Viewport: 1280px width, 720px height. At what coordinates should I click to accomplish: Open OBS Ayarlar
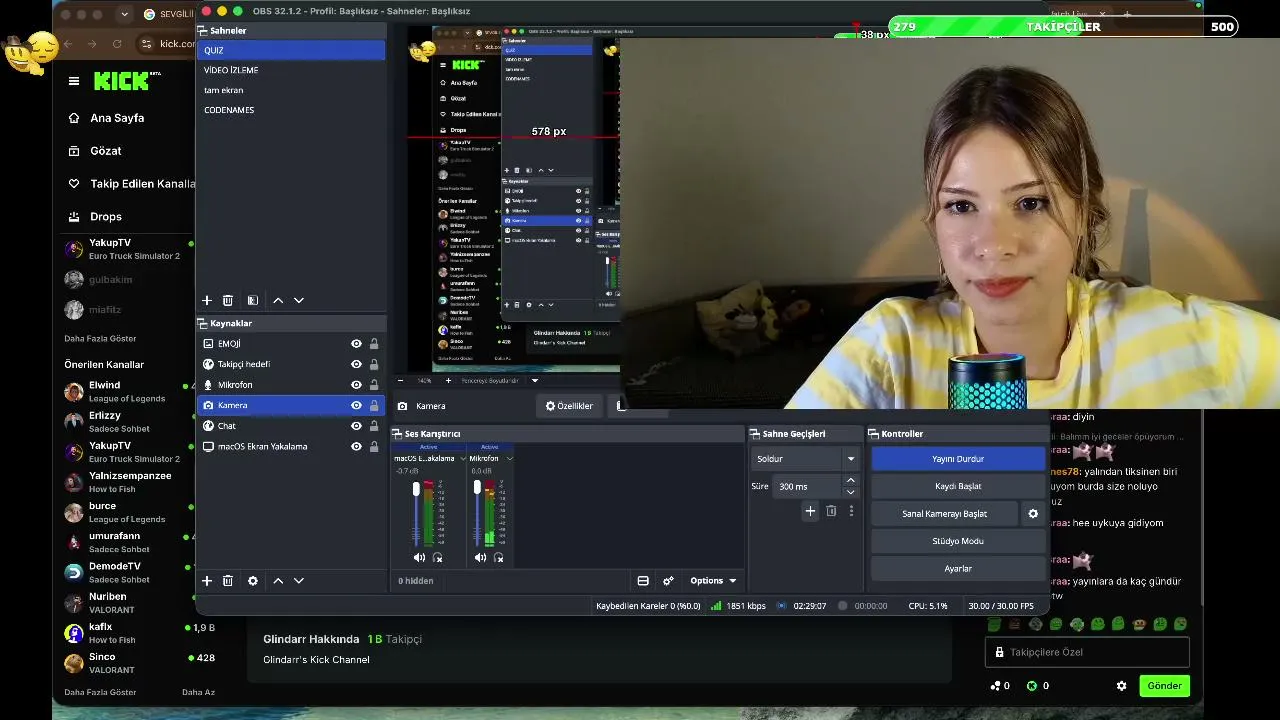click(958, 569)
